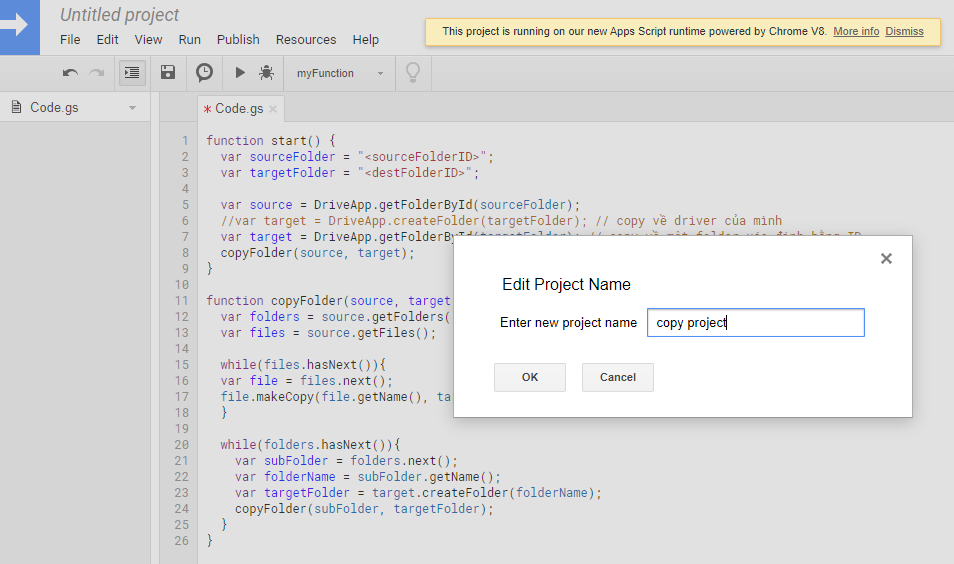Click the new project name field
The height and width of the screenshot is (564, 954).
tap(755, 323)
